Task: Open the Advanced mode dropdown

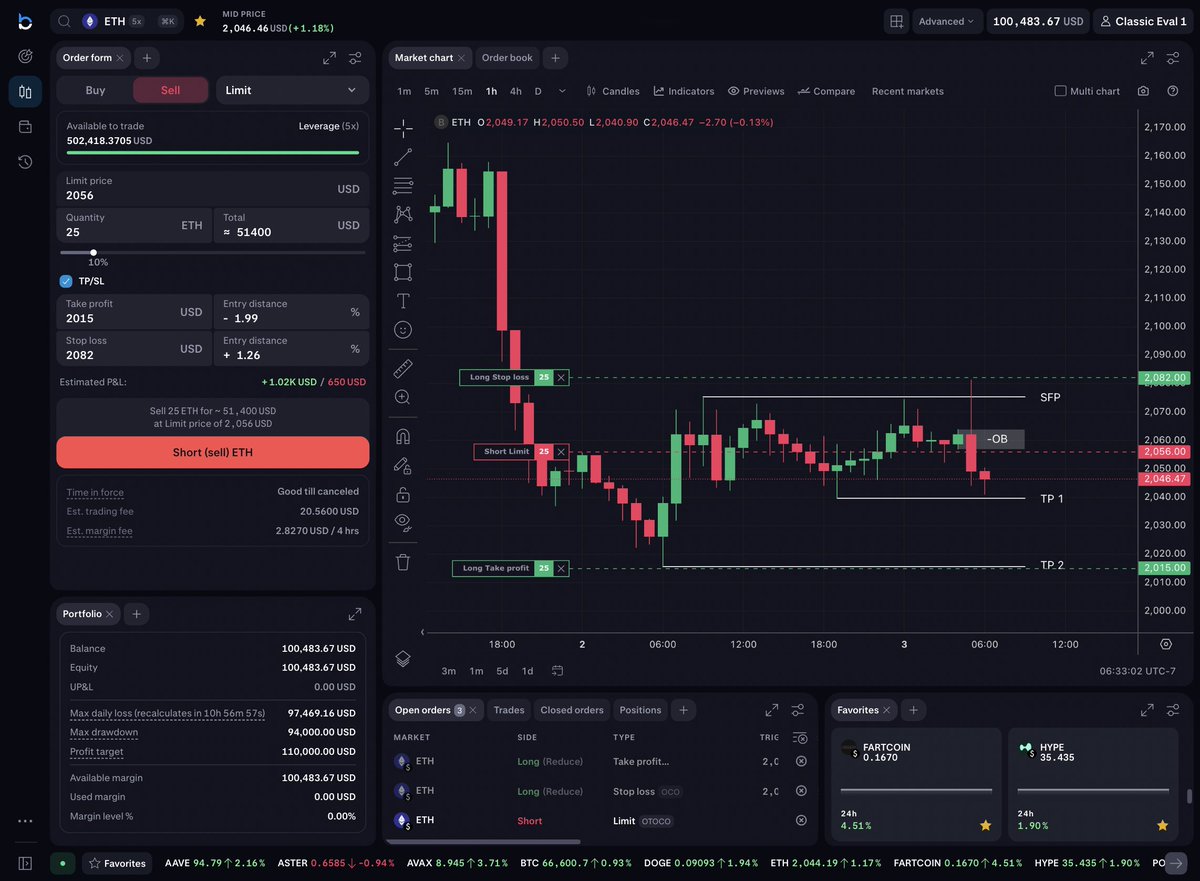Action: (947, 21)
